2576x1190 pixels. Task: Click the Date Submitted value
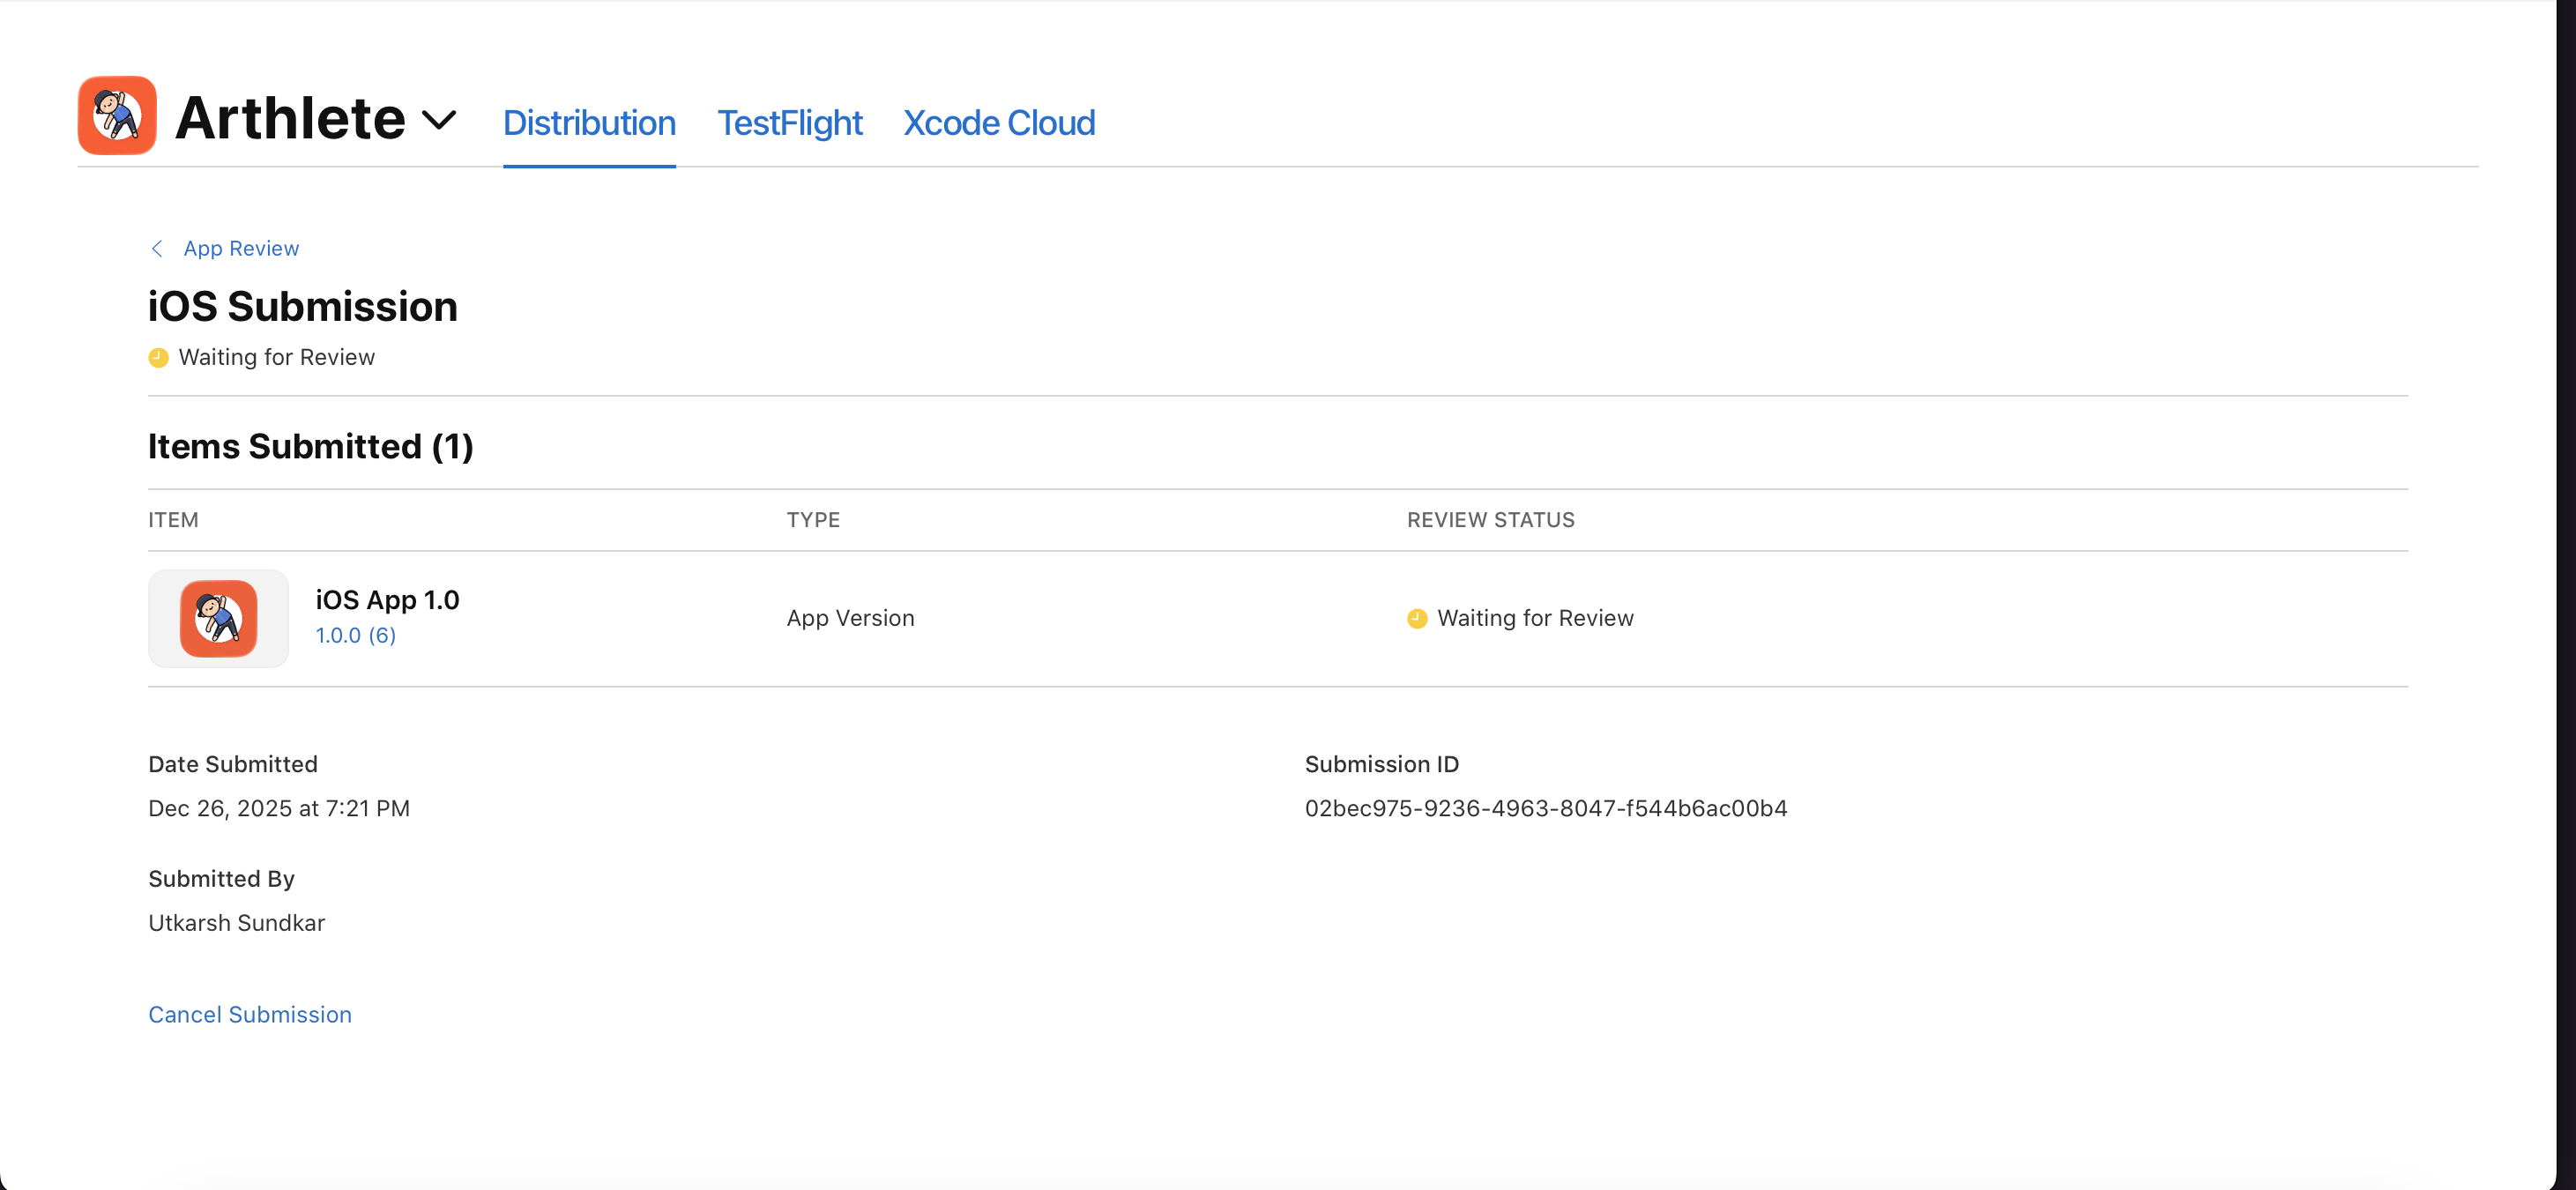click(279, 808)
